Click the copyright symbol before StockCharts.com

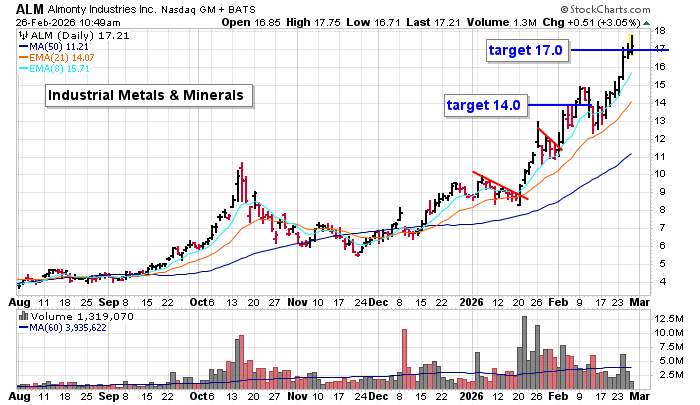point(573,8)
